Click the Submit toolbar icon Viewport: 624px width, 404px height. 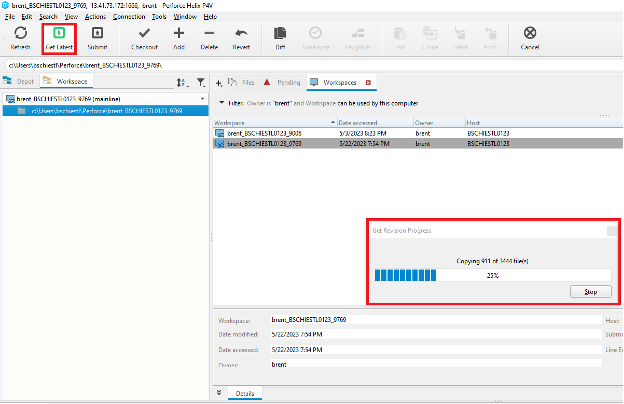[97, 33]
